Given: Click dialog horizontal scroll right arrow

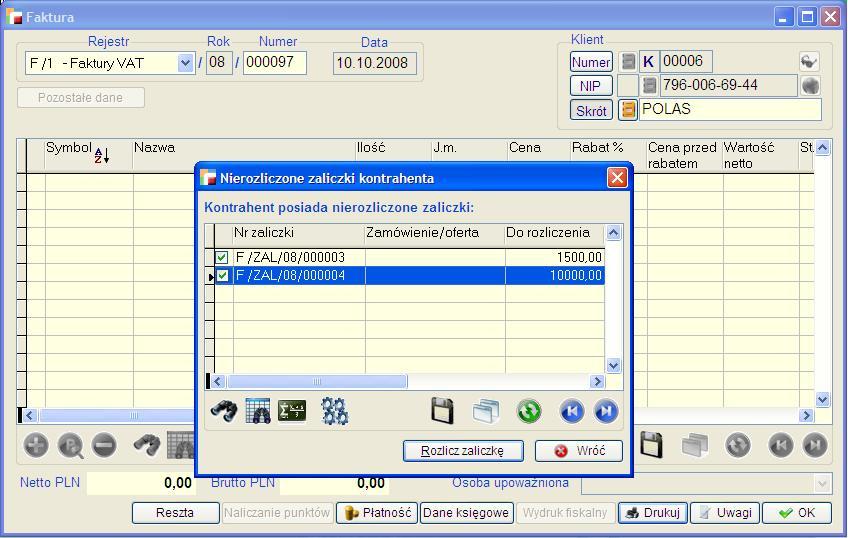Looking at the screenshot, I should (597, 382).
